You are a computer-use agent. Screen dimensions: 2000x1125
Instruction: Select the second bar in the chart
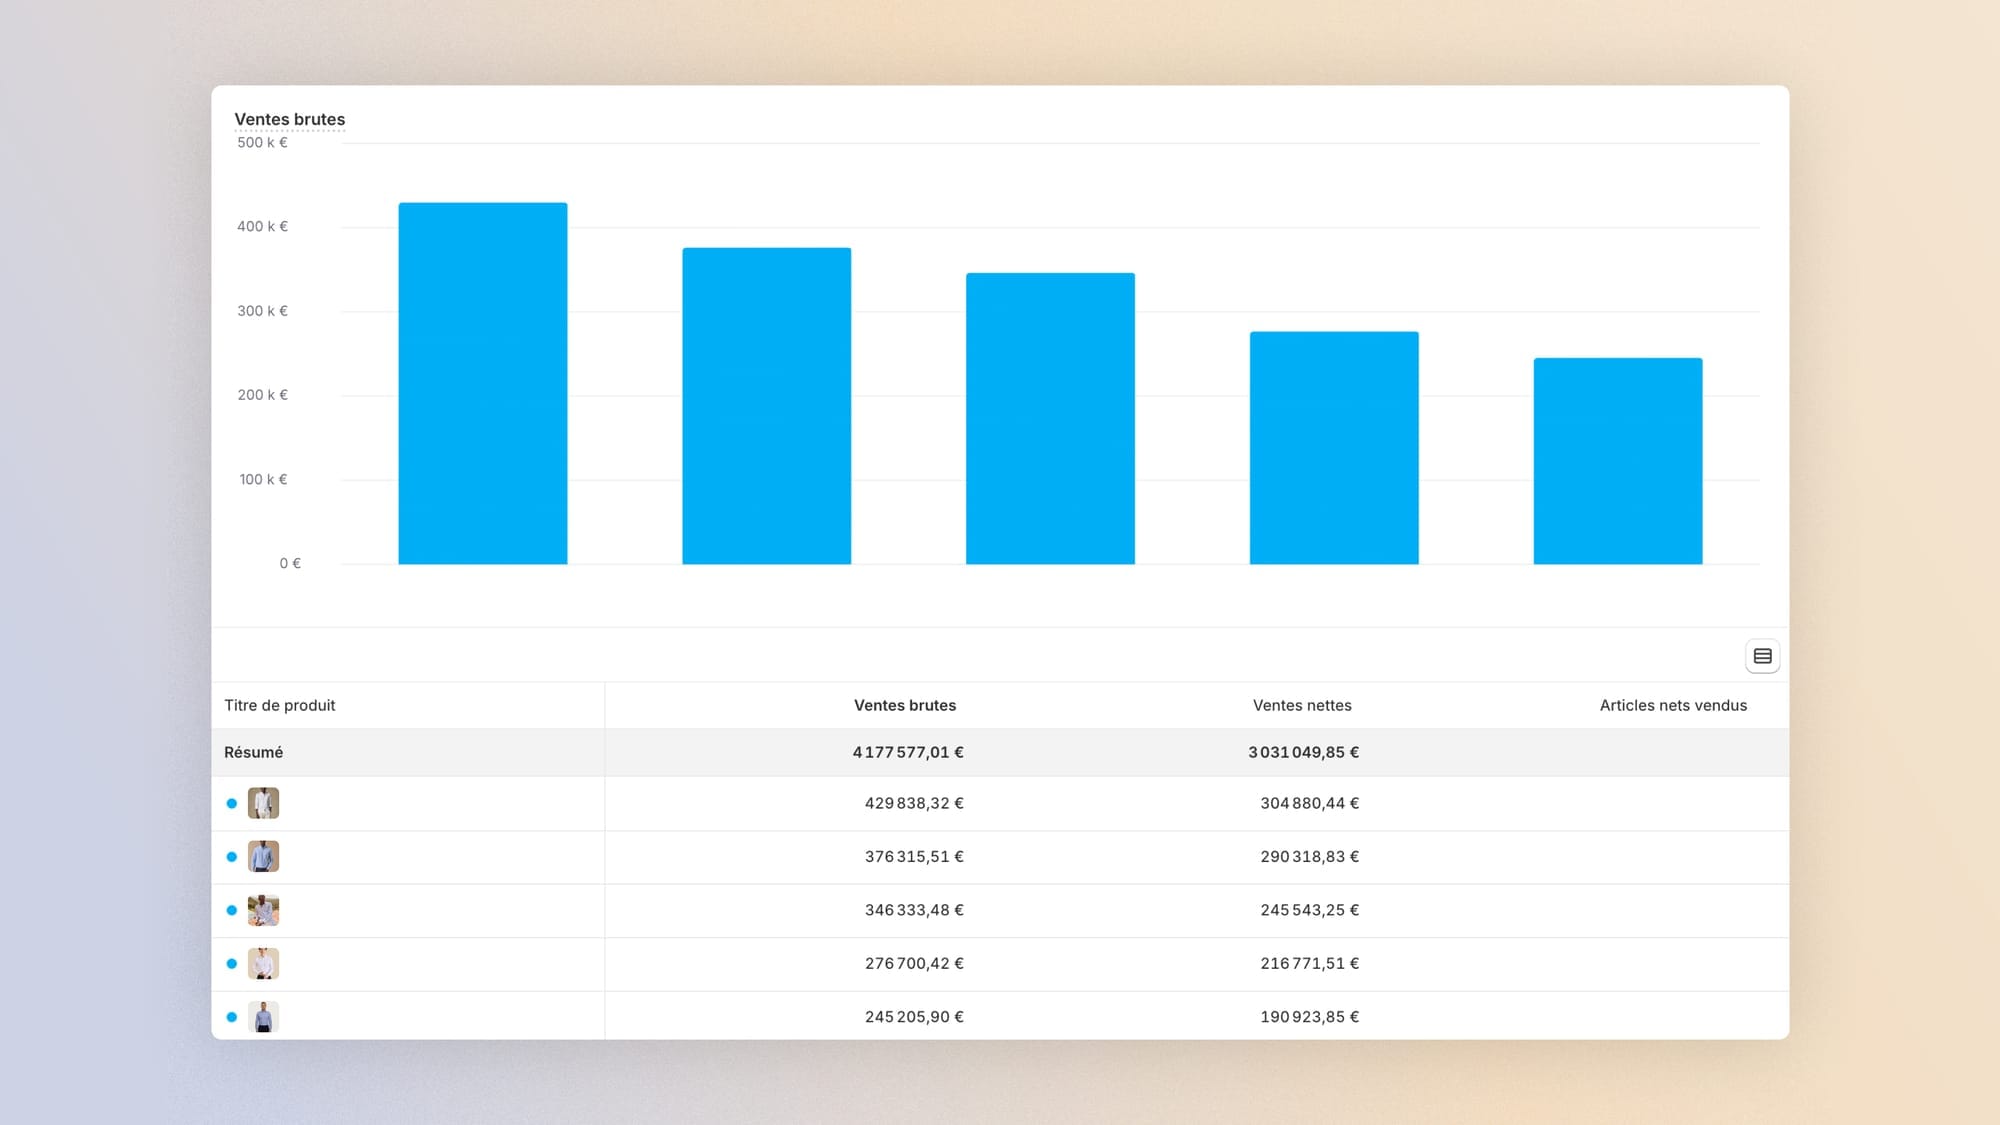coord(767,406)
